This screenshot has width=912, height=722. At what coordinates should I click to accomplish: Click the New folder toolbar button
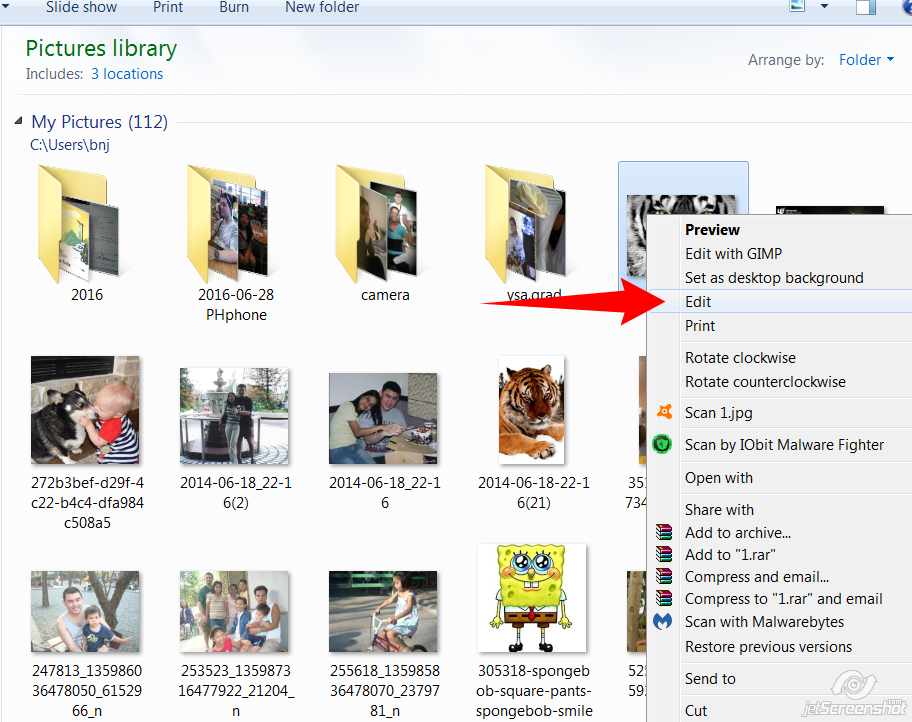pos(322,7)
